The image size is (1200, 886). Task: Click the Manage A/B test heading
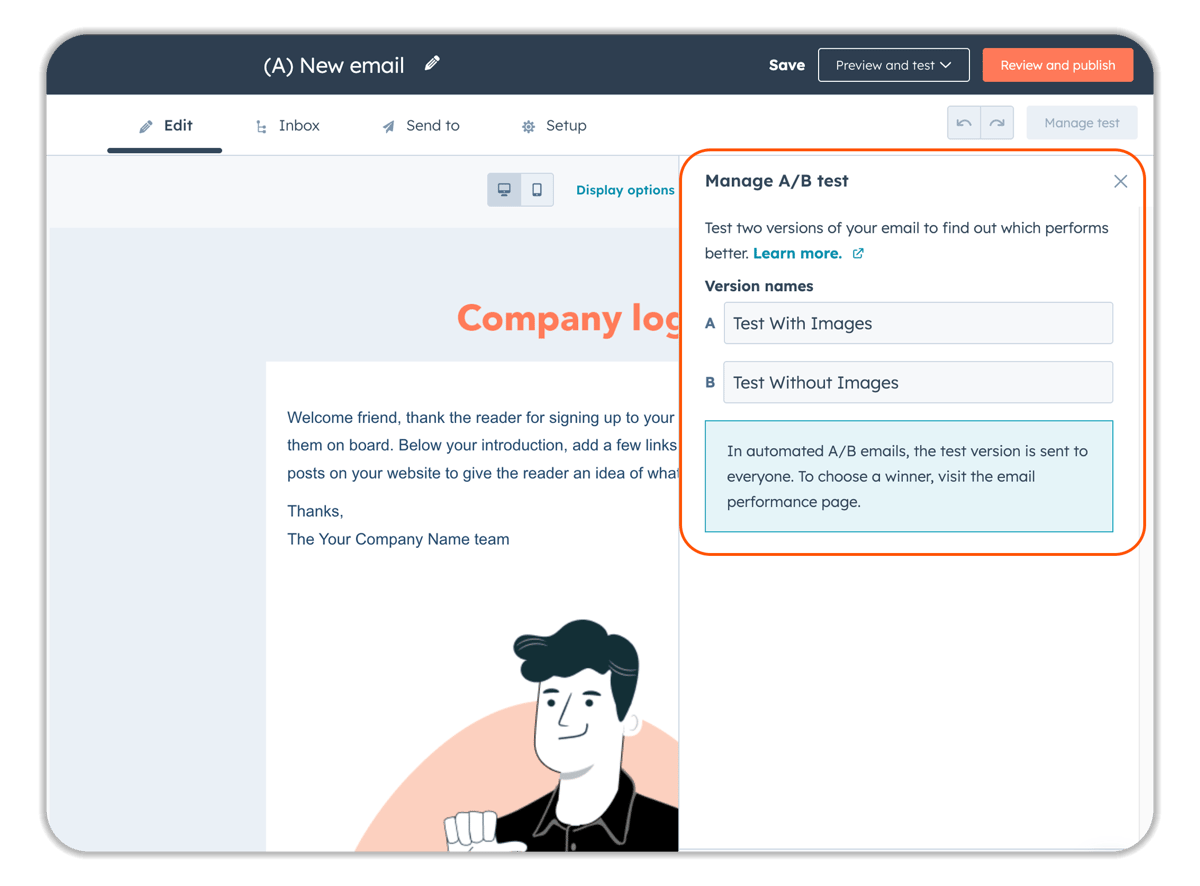[776, 181]
